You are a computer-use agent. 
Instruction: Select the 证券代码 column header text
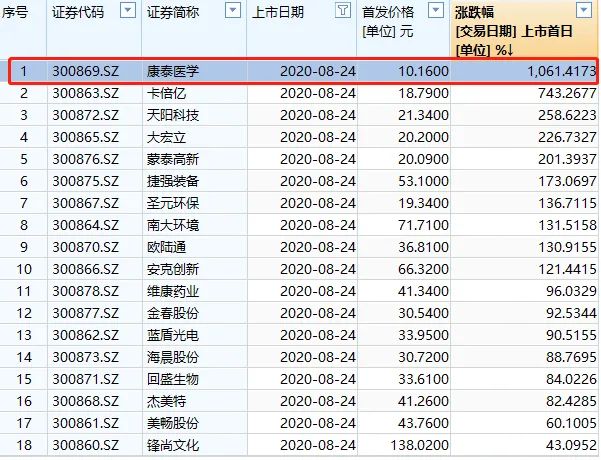(78, 12)
